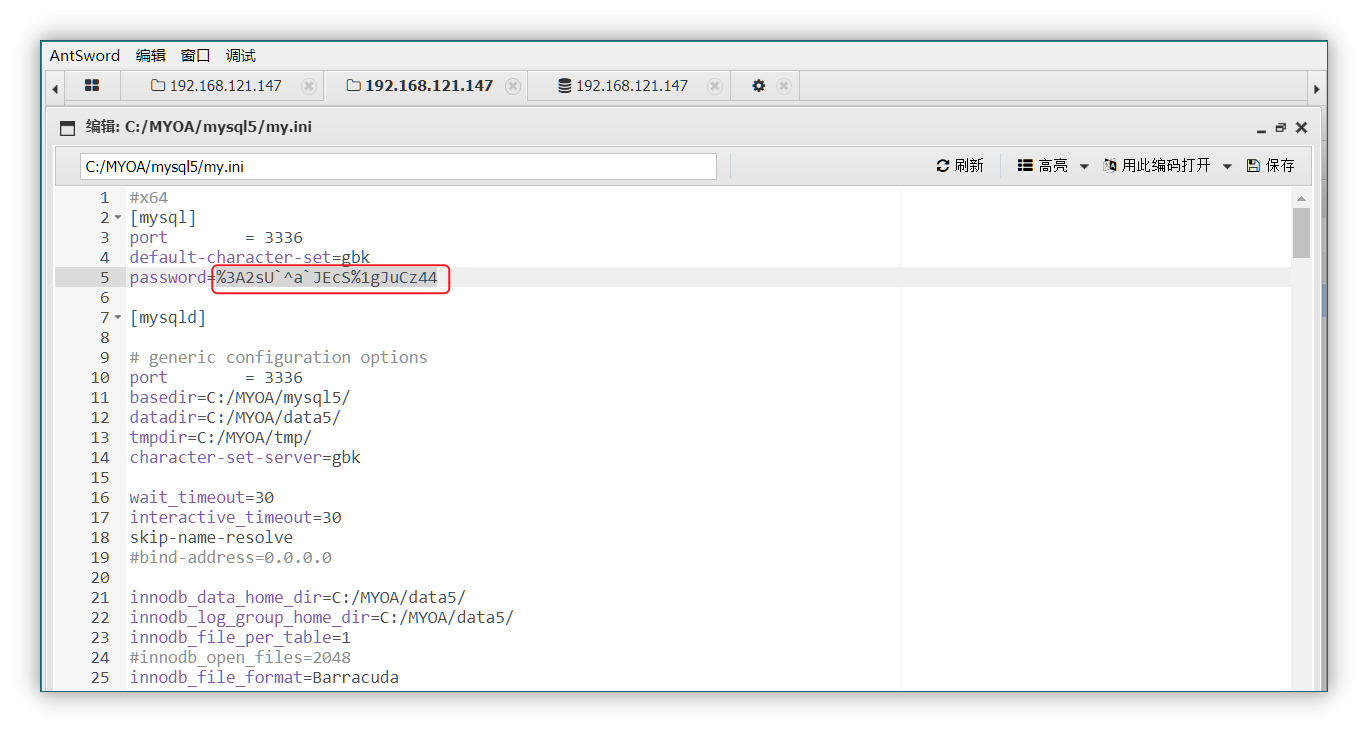
Task: Click the editor panel window icon
Action: click(67, 128)
